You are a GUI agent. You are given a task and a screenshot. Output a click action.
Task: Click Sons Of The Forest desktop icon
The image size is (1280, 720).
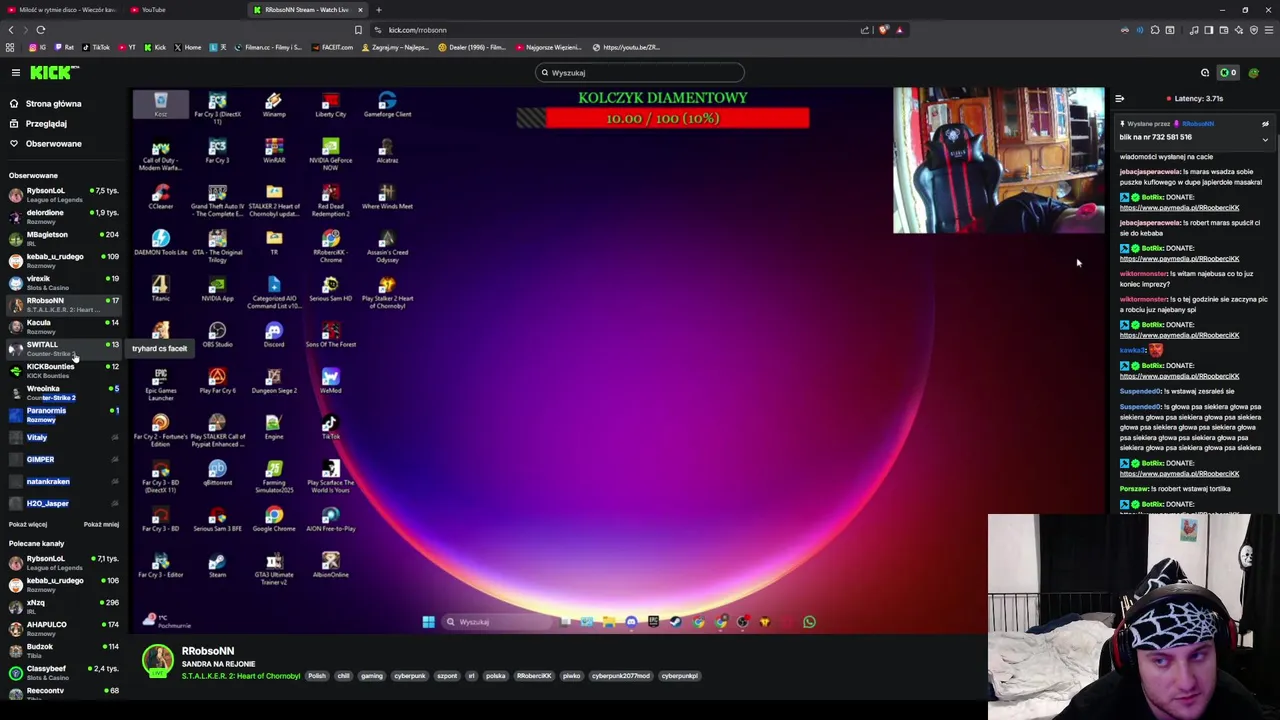pyautogui.click(x=331, y=335)
